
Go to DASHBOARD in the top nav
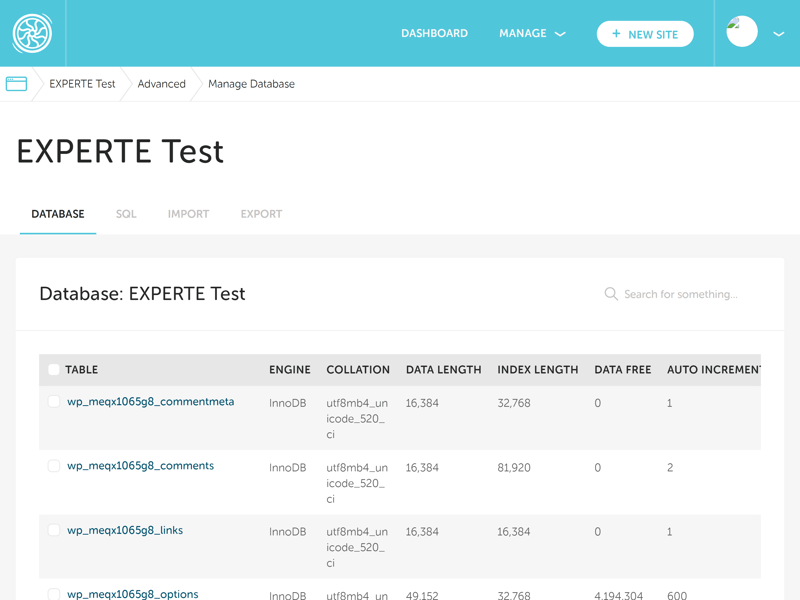click(434, 34)
